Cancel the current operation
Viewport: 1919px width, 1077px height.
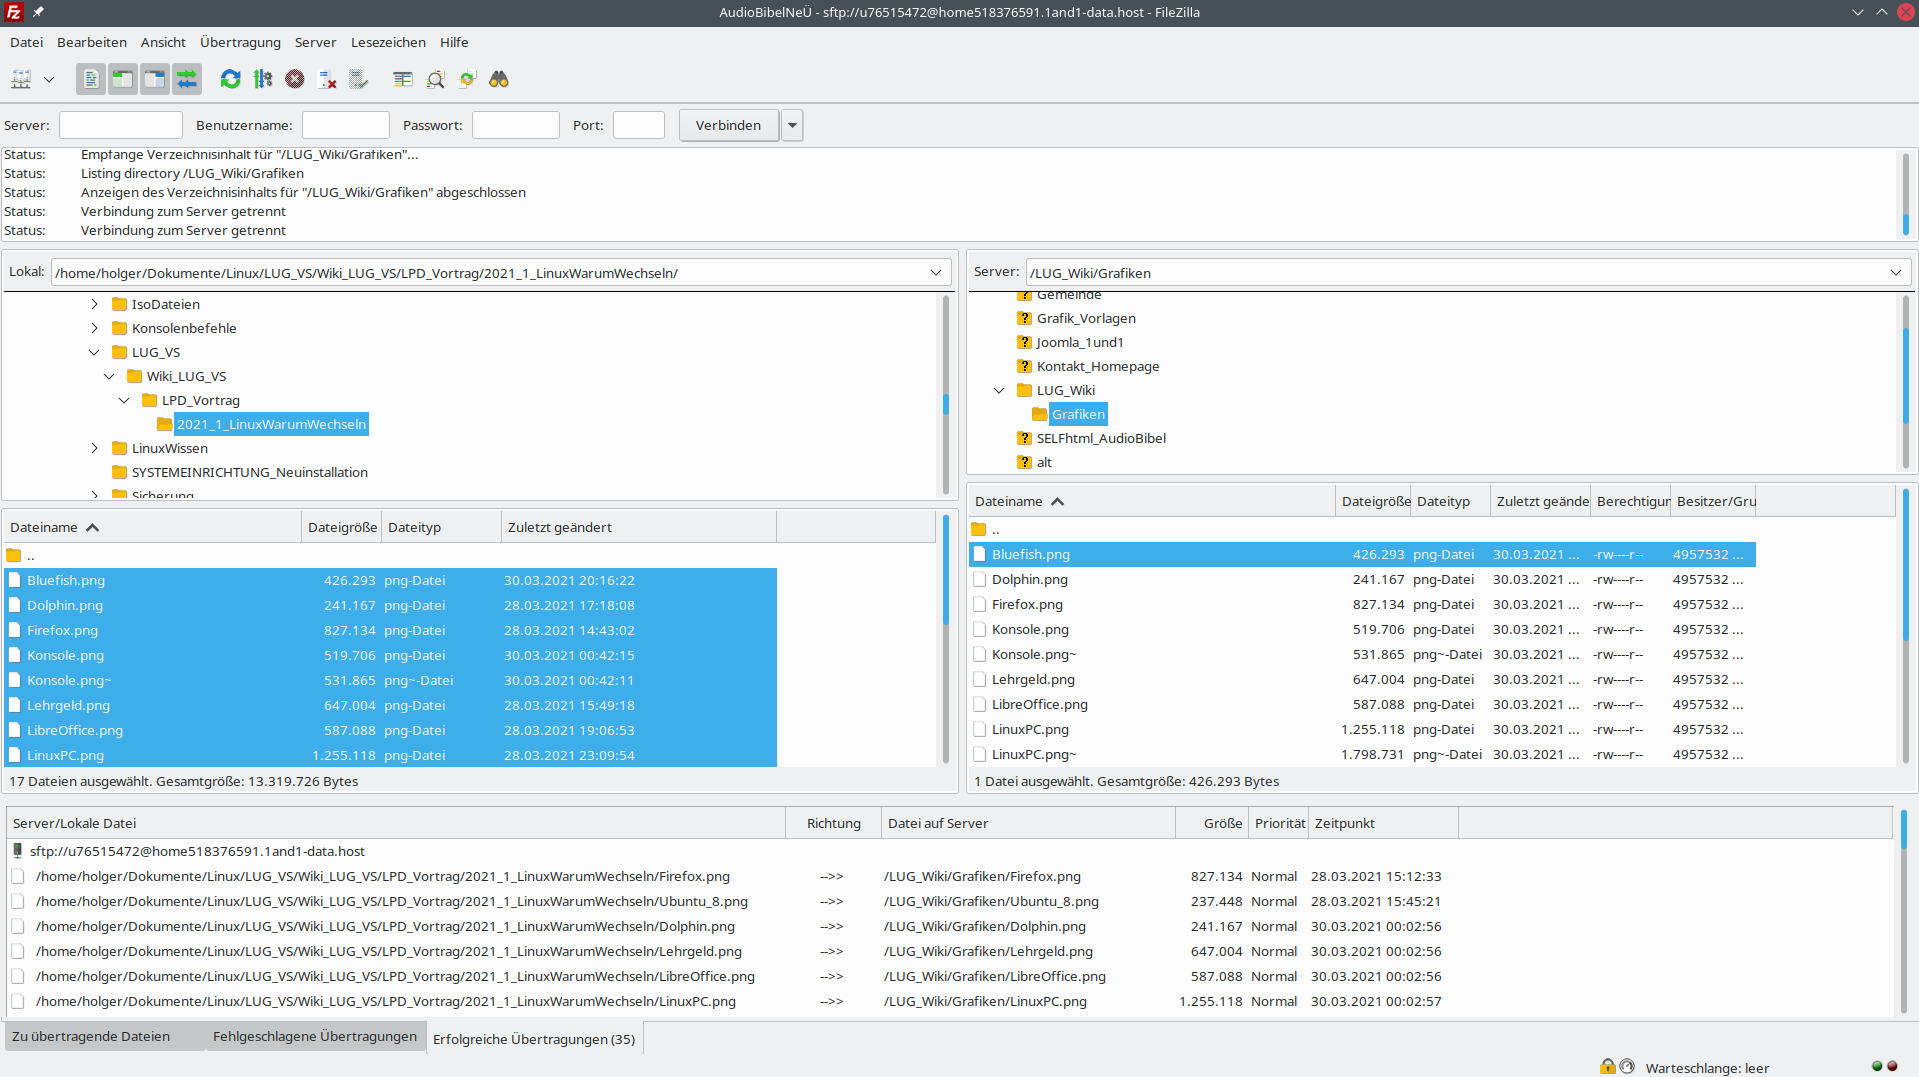point(295,79)
